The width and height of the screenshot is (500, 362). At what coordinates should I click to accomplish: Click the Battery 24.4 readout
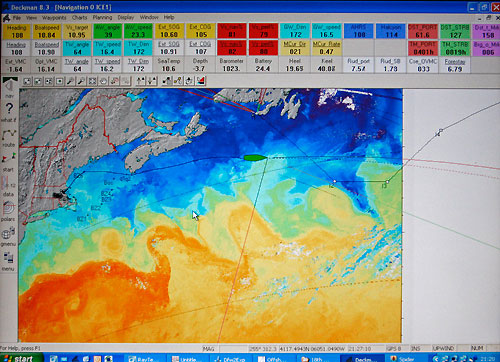tap(263, 65)
